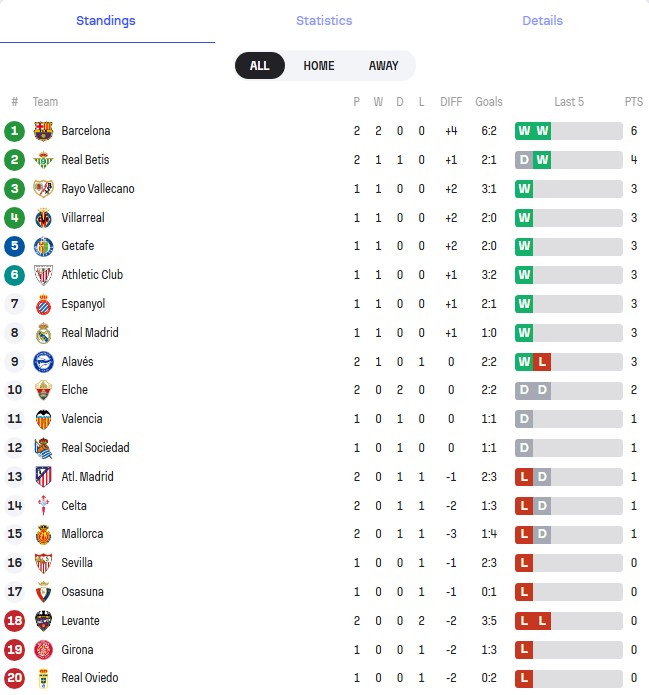649x695 pixels.
Task: Click the Girona club crest icon
Action: pyautogui.click(x=43, y=649)
